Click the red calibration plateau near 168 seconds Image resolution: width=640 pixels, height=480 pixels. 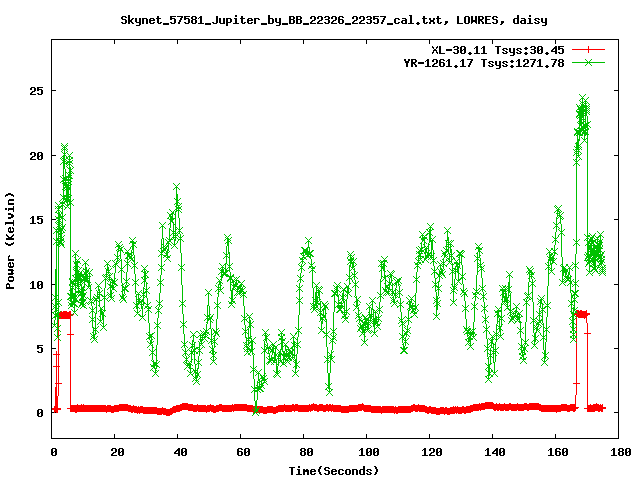(x=582, y=314)
